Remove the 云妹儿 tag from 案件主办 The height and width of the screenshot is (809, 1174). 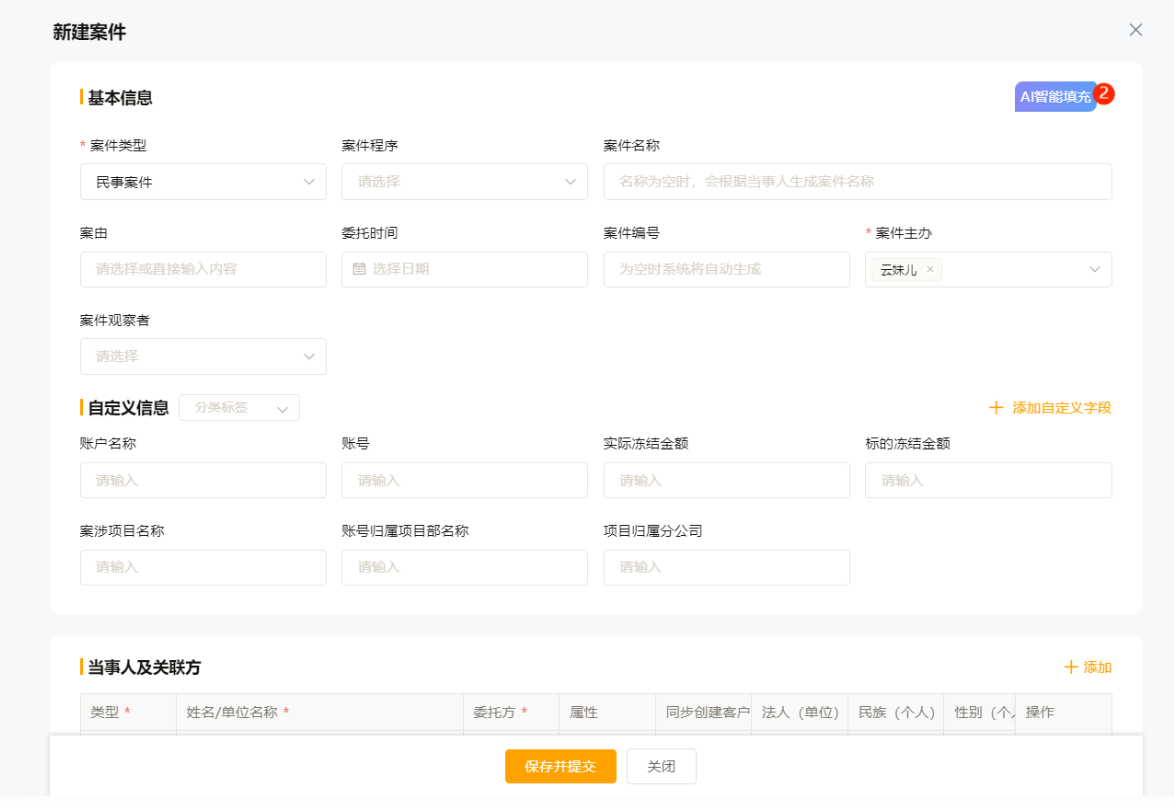pyautogui.click(x=930, y=269)
